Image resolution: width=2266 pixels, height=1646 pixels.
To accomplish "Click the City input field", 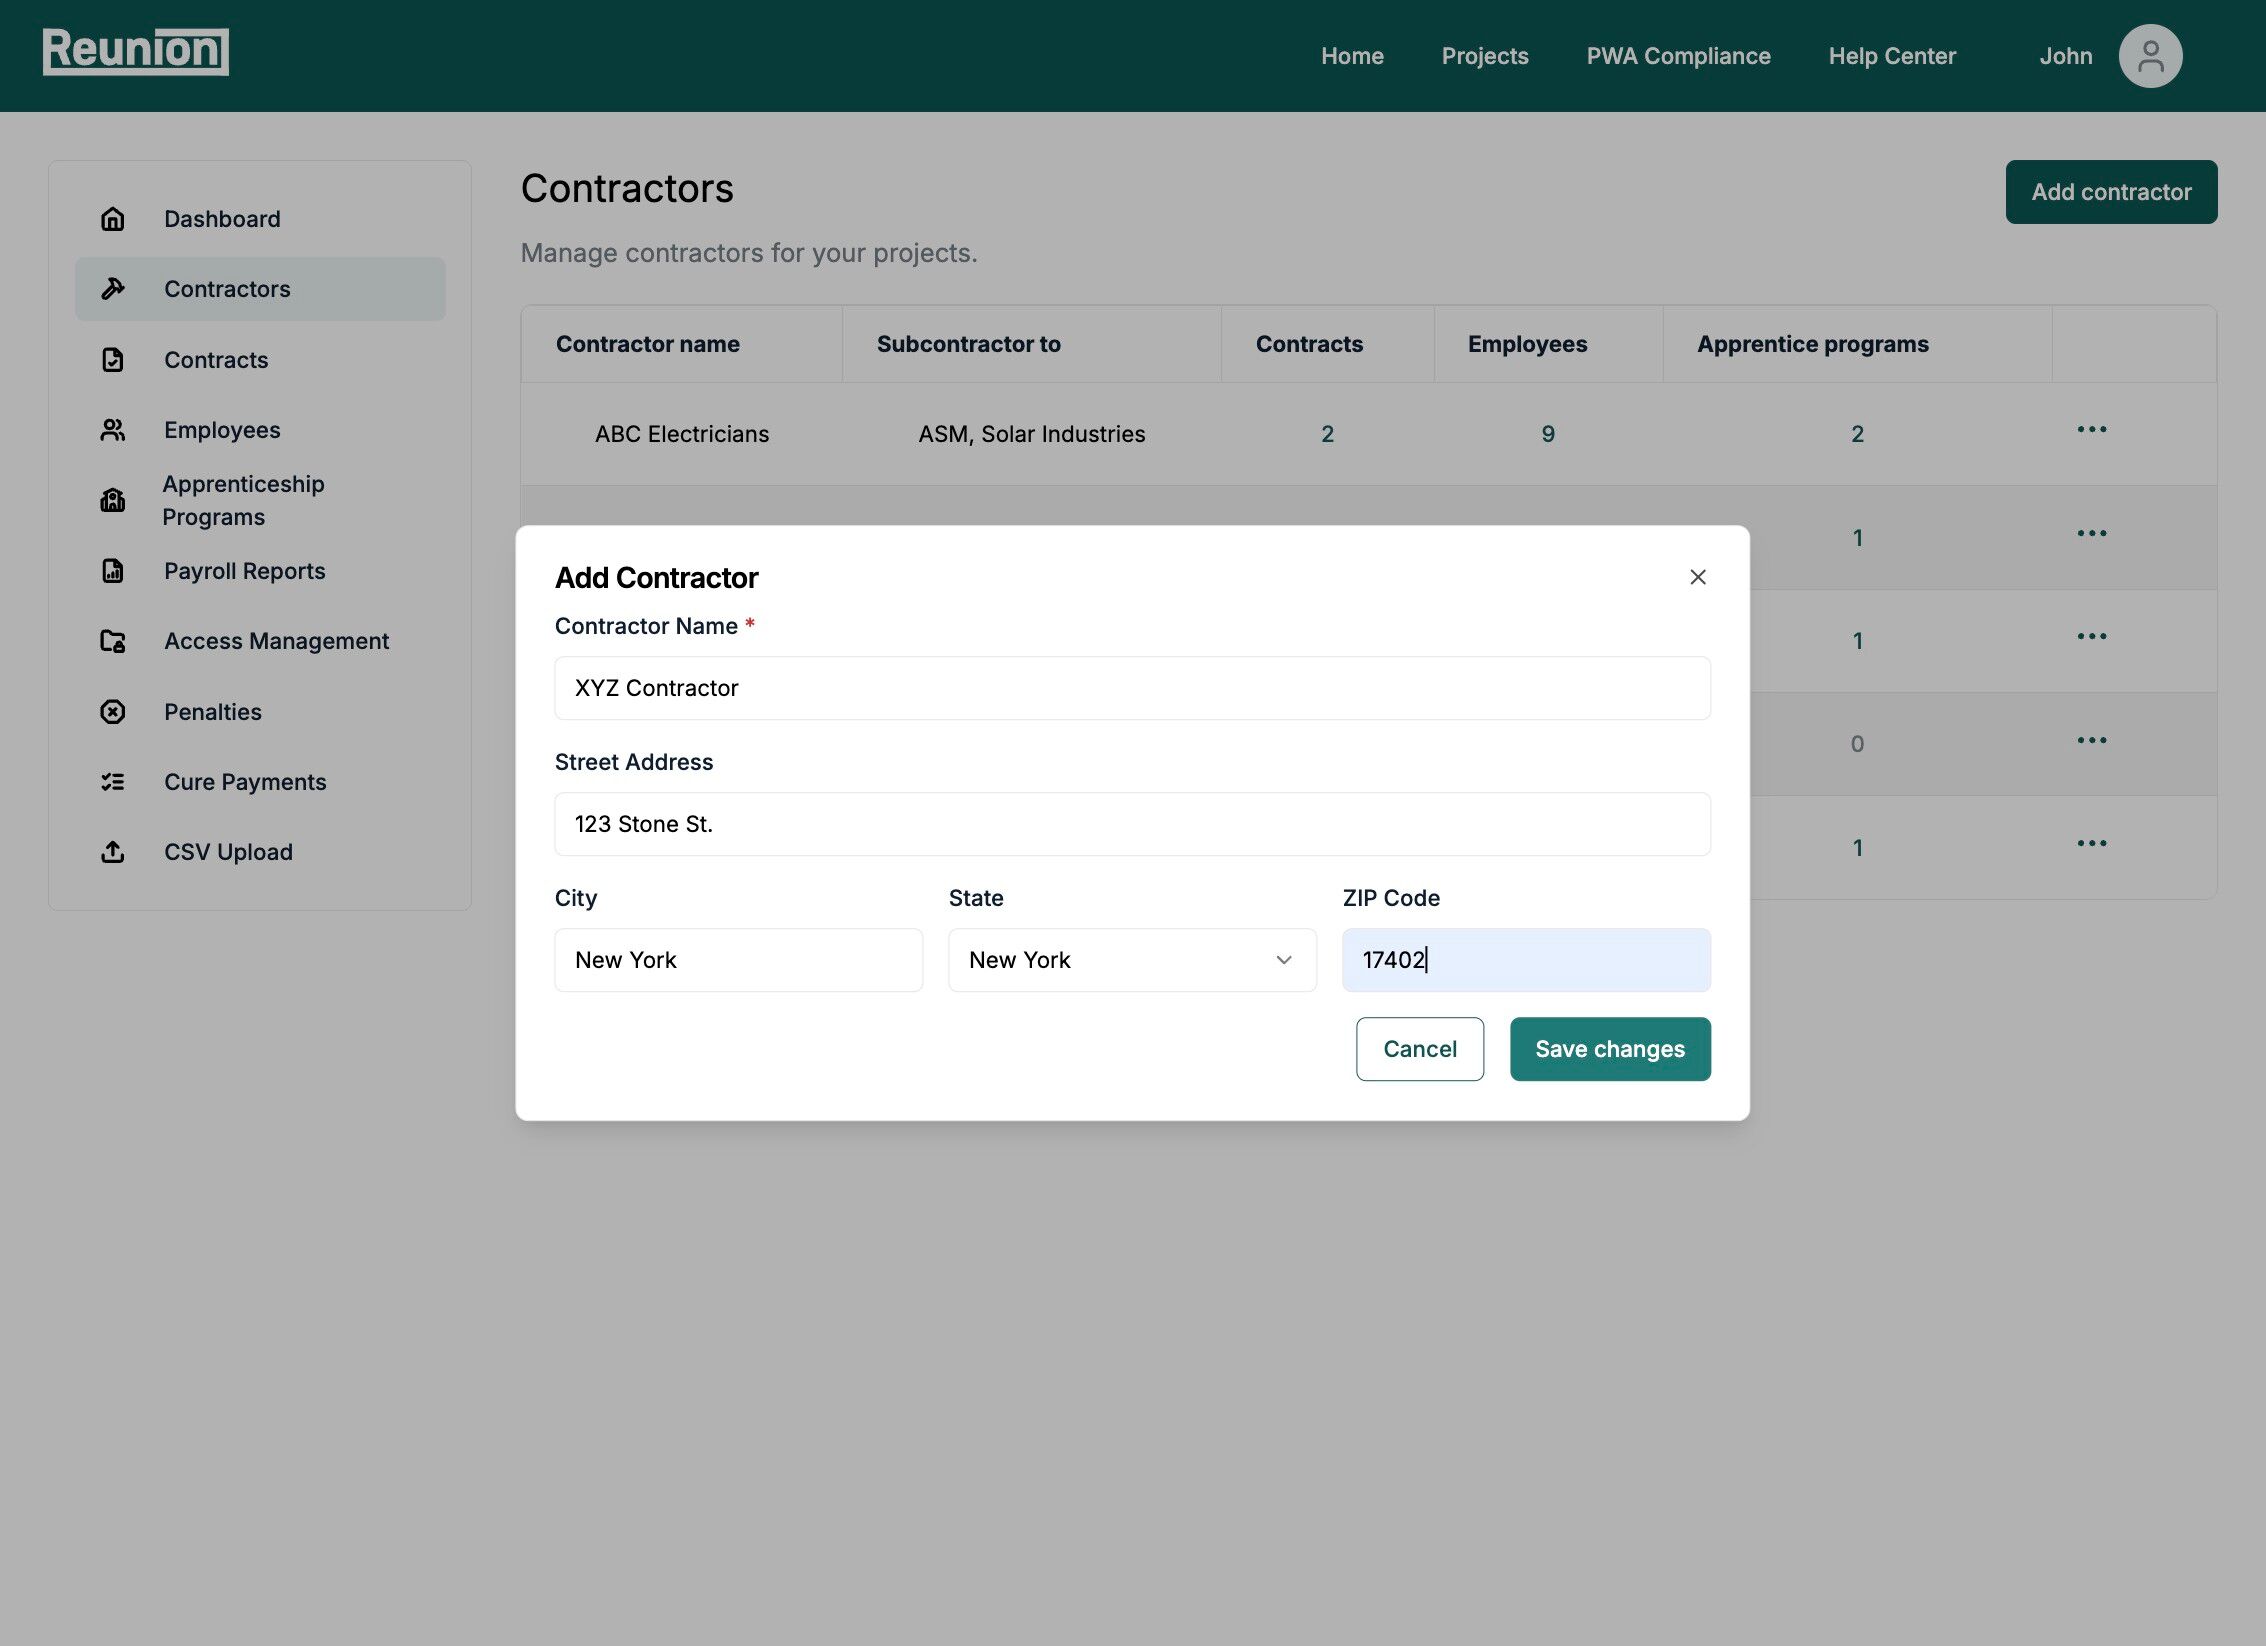I will point(738,960).
